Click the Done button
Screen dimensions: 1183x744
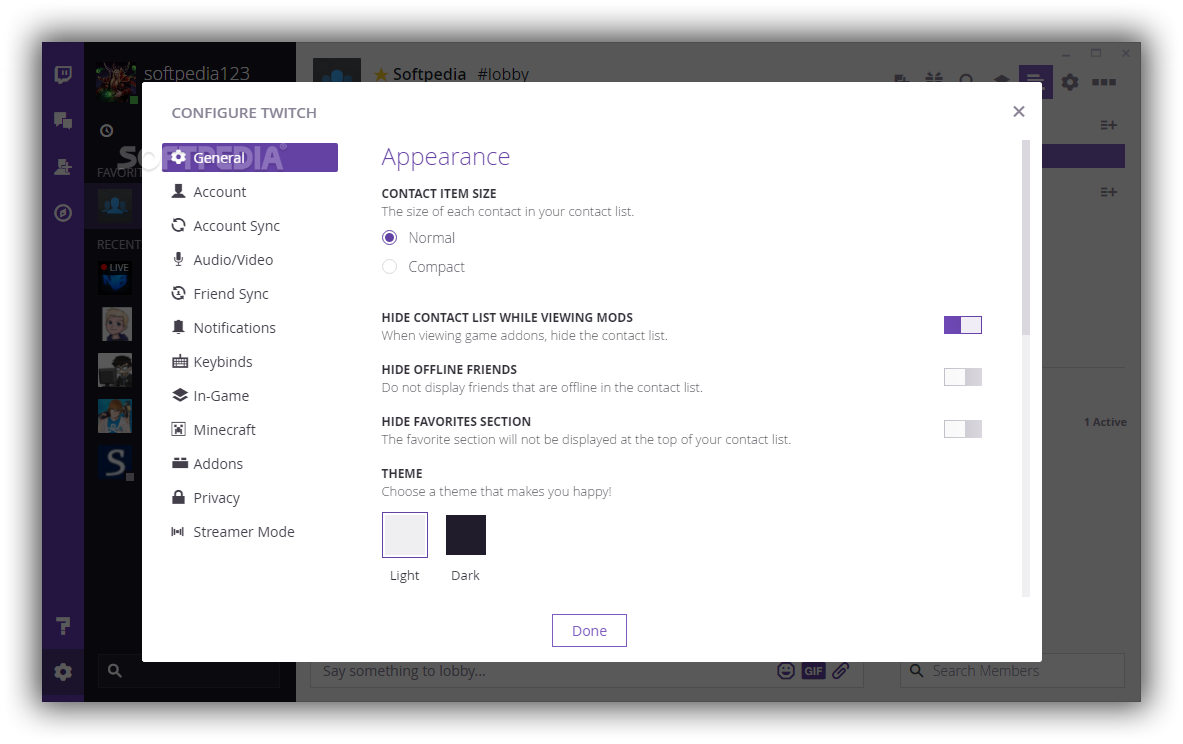click(589, 631)
